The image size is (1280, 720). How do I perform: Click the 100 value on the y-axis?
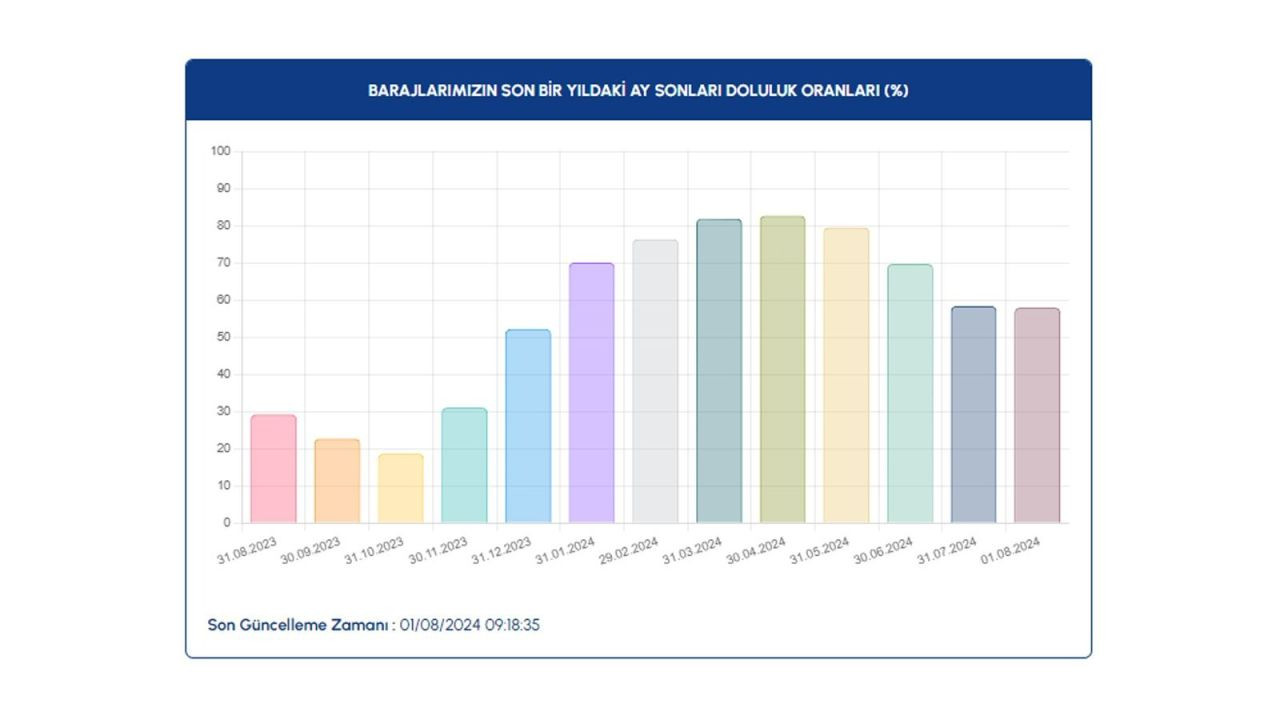coord(221,152)
